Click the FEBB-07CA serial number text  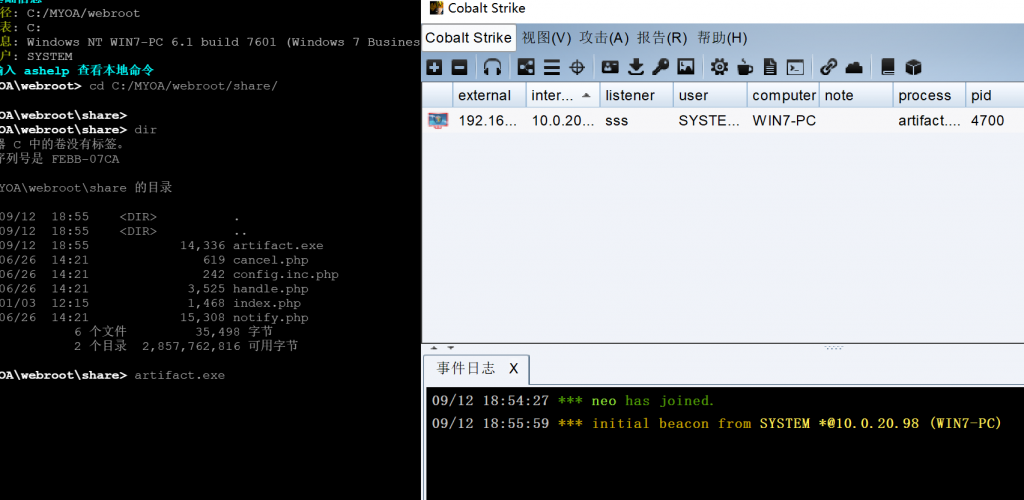pyautogui.click(x=86, y=158)
